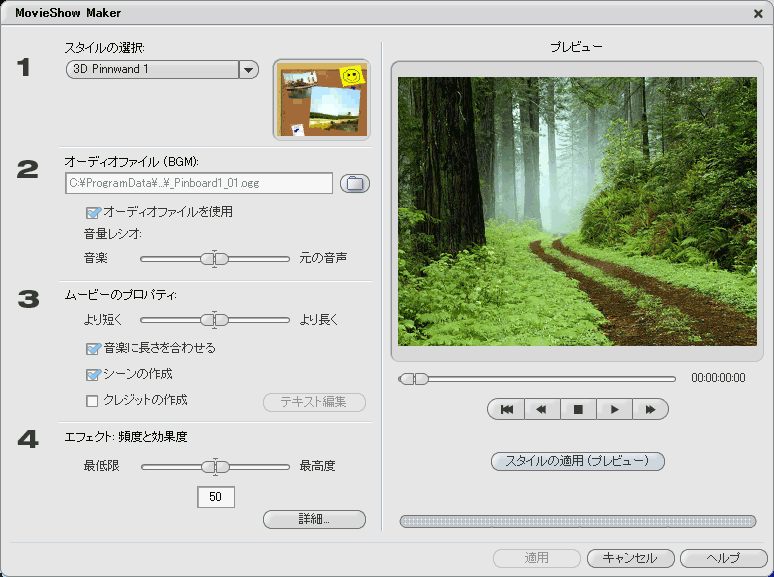774x577 pixels.
Task: Enable the クレジットの作成 checkbox
Action: (92, 401)
